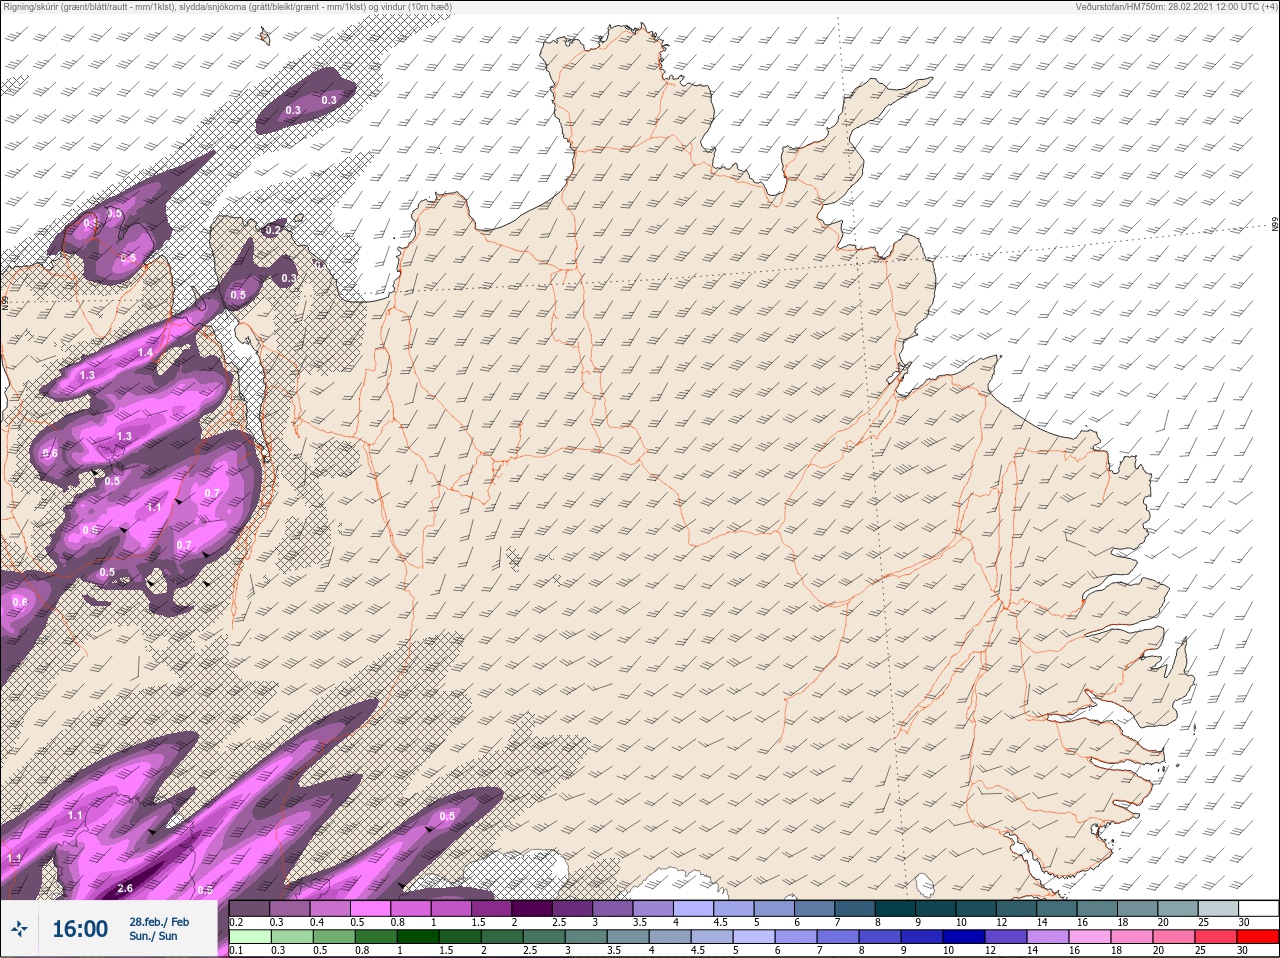This screenshot has height=958, width=1280.
Task: Pick the lightest green 0.1–0.3 swatch in the rain legend
Action: click(x=250, y=936)
